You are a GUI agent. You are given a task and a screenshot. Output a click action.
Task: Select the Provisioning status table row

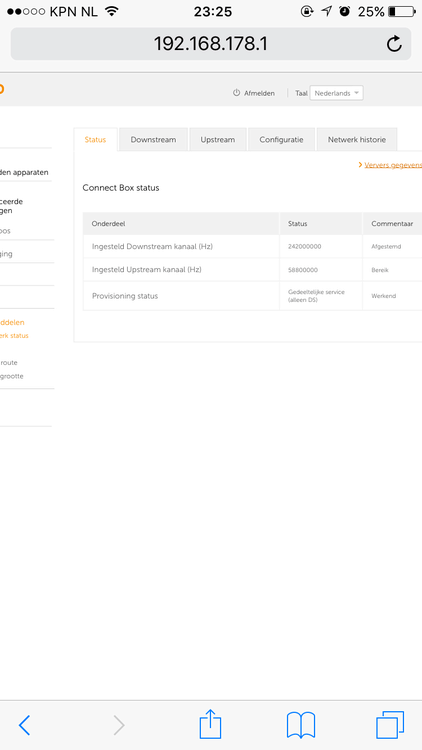(253, 296)
